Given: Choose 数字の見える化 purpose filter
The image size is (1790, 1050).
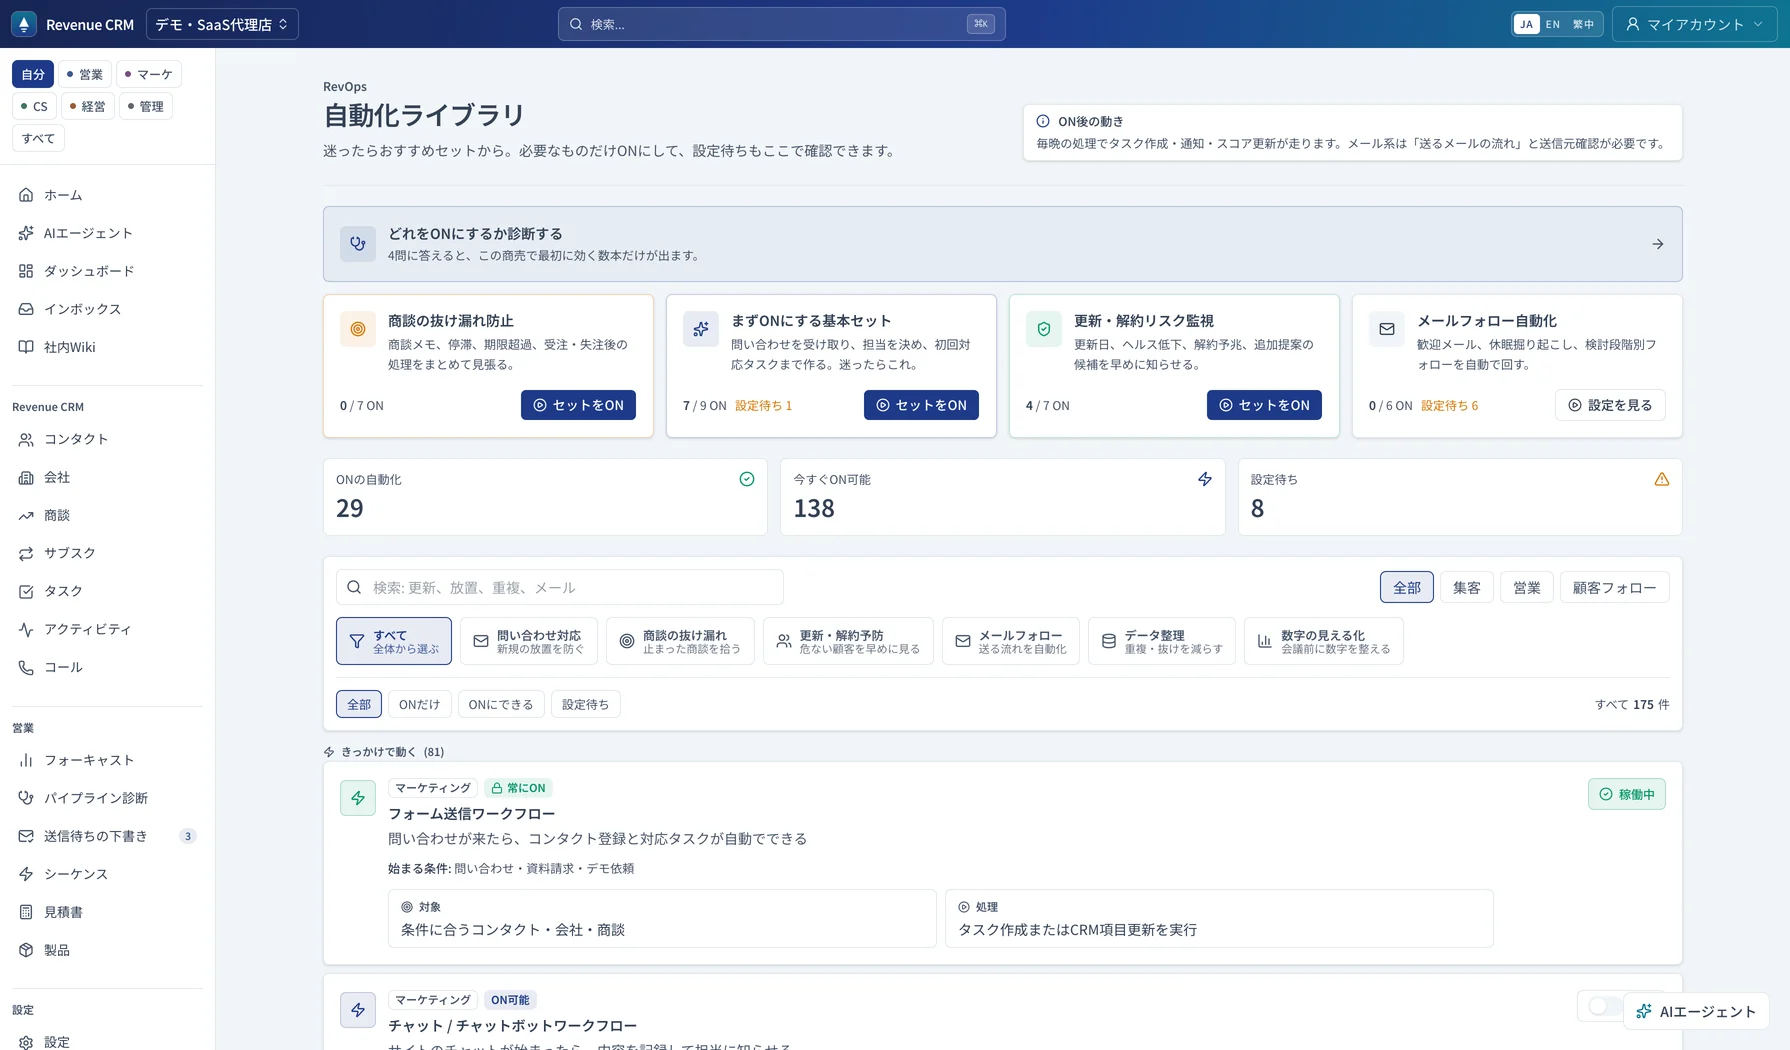Looking at the screenshot, I should [1323, 641].
